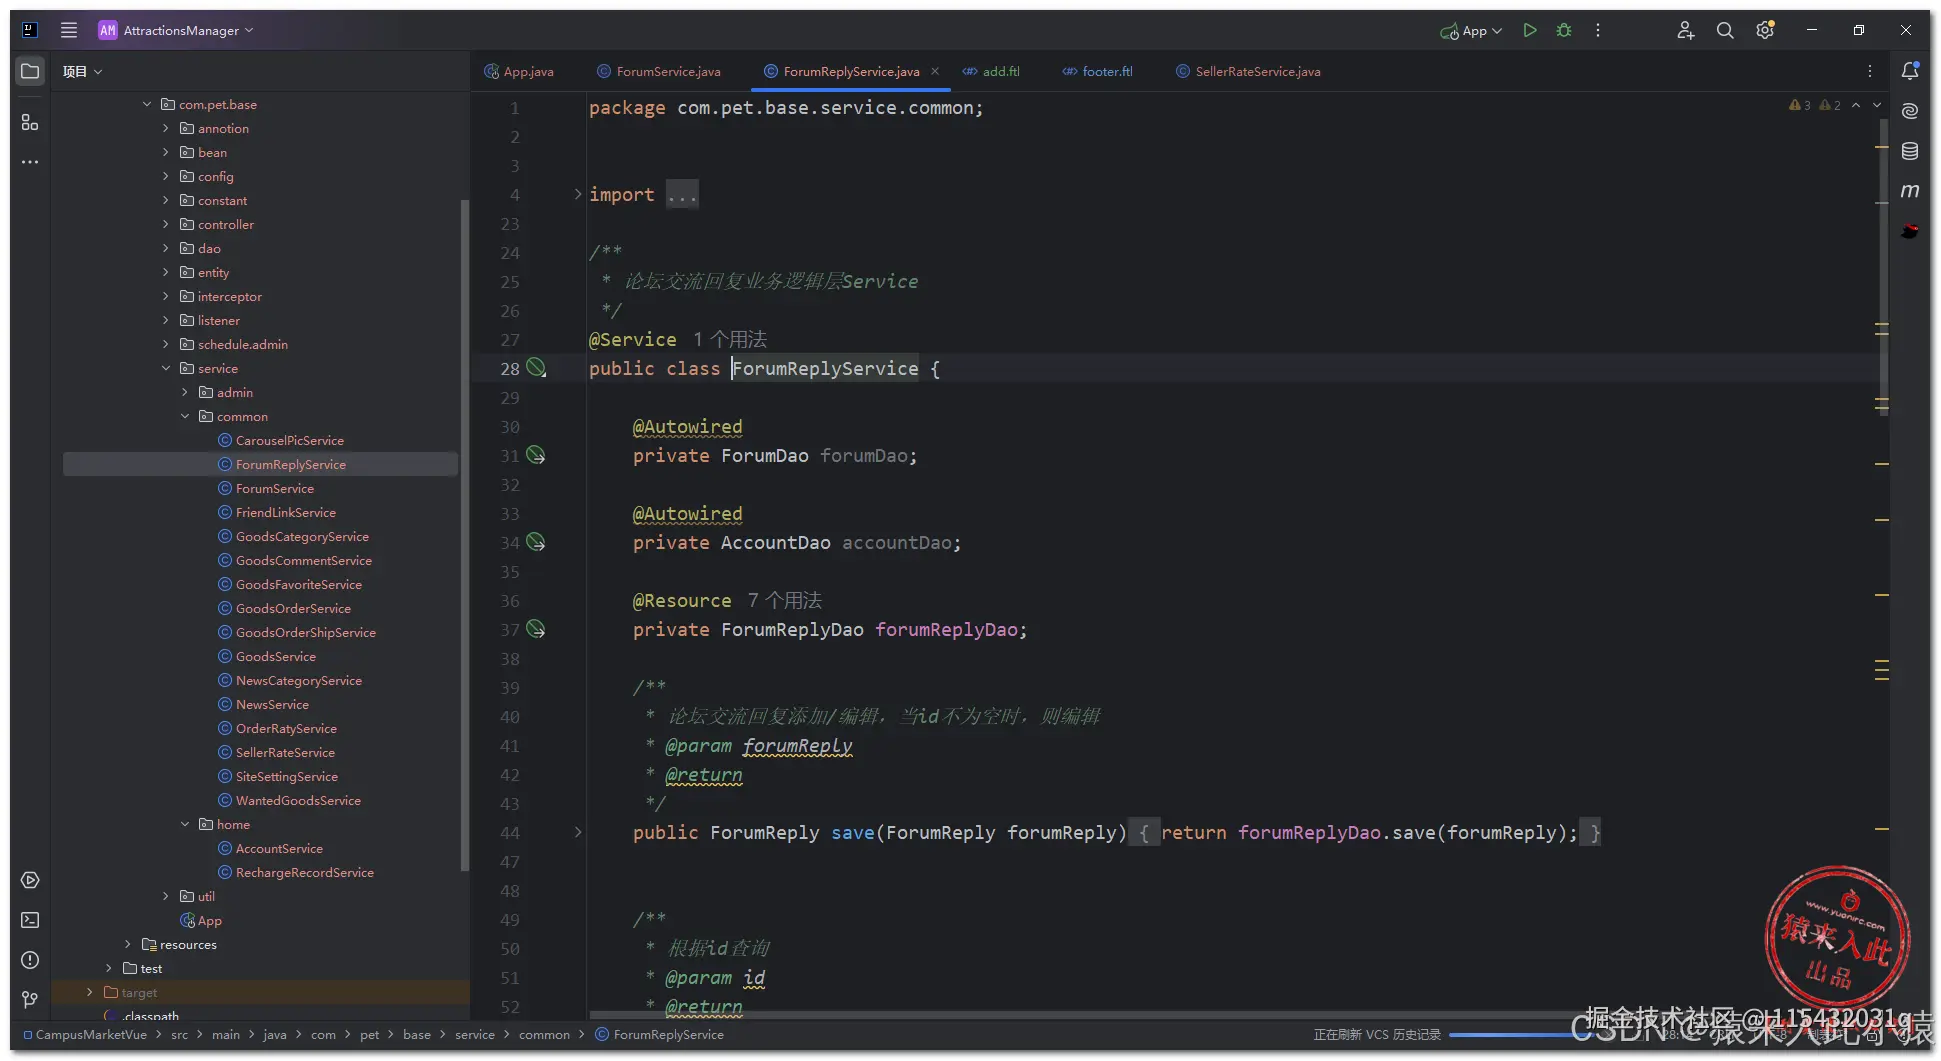Toggle the Structure tool window
This screenshot has height=1061, width=1941.
[30, 122]
